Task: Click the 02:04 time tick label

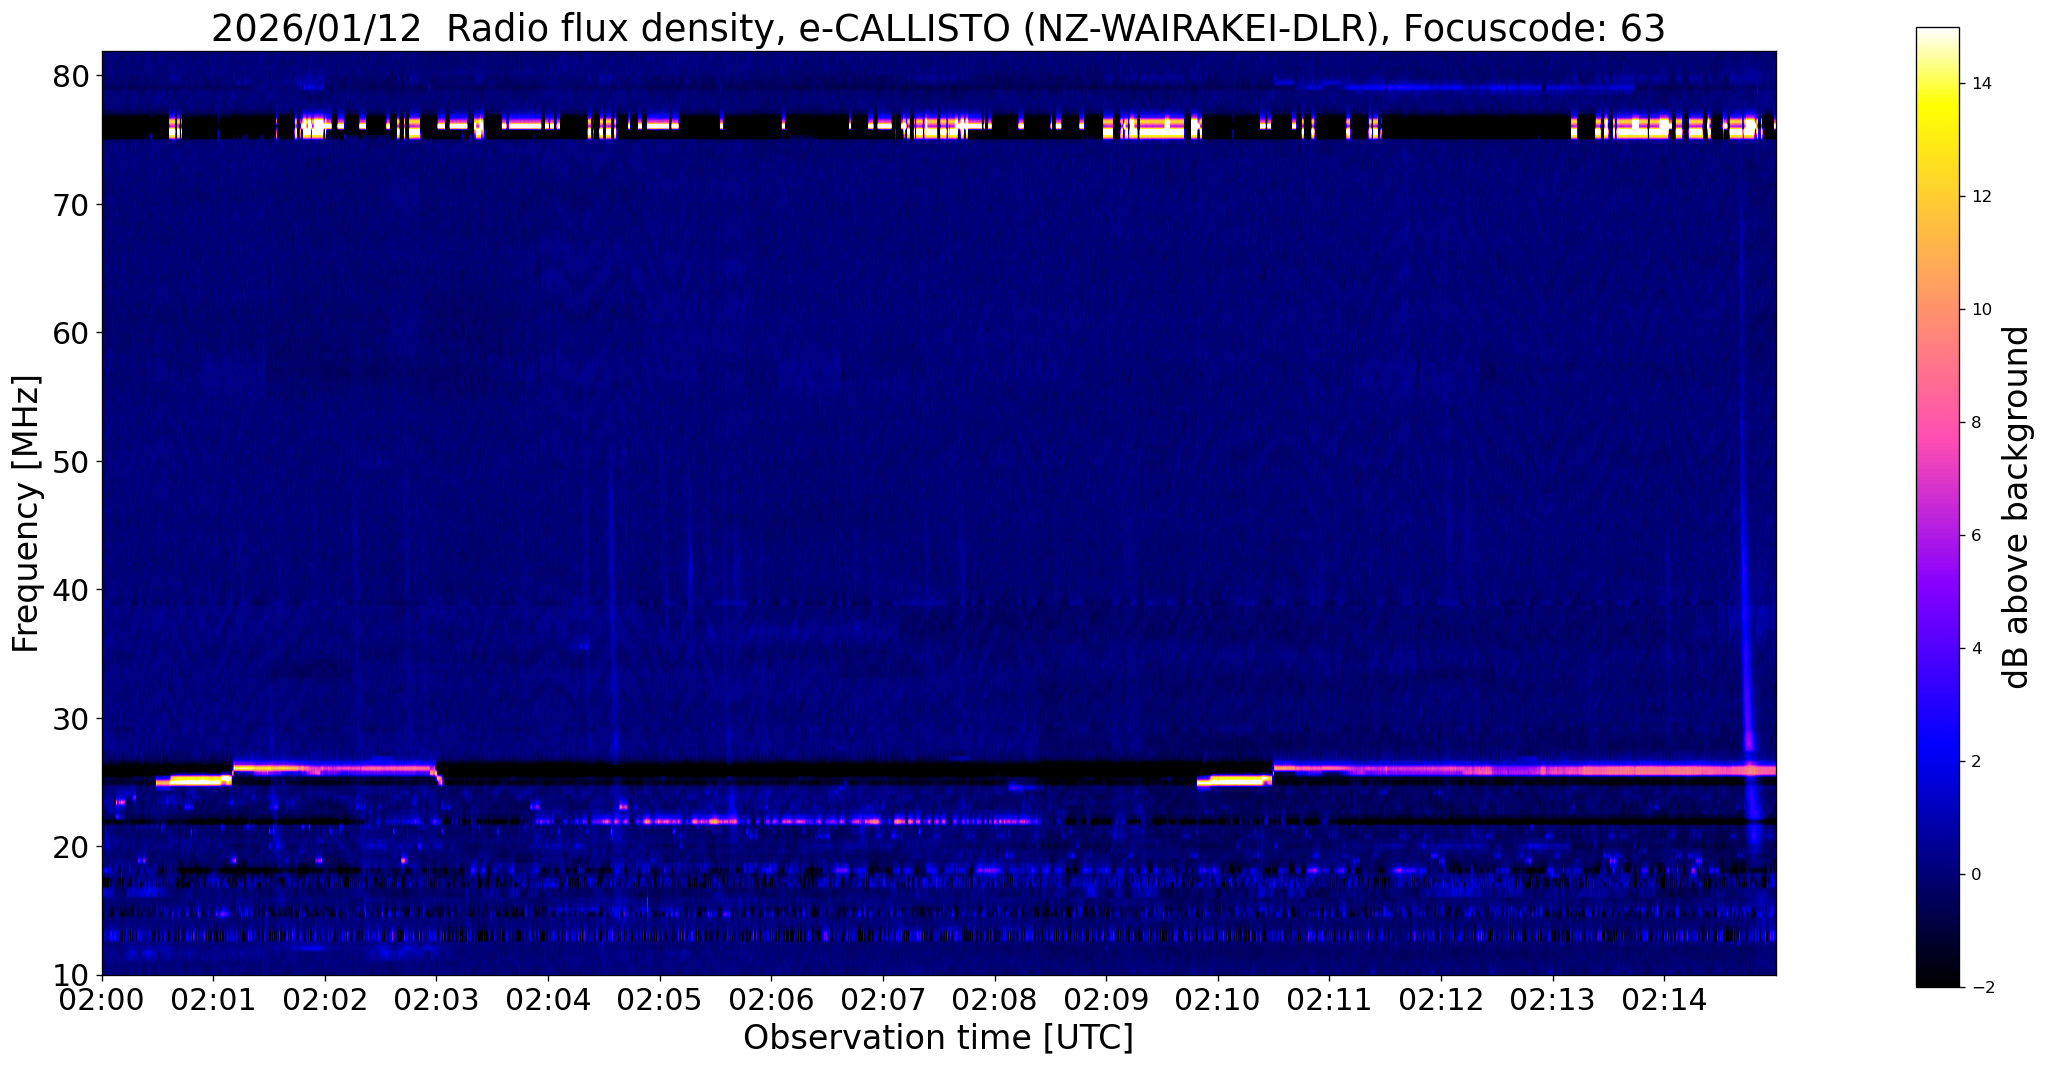Action: [548, 999]
